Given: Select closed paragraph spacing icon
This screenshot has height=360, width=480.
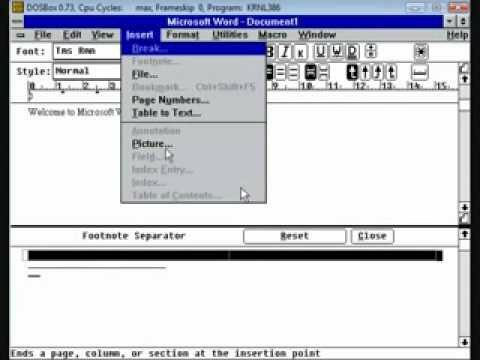Looking at the screenshot, I should [311, 72].
